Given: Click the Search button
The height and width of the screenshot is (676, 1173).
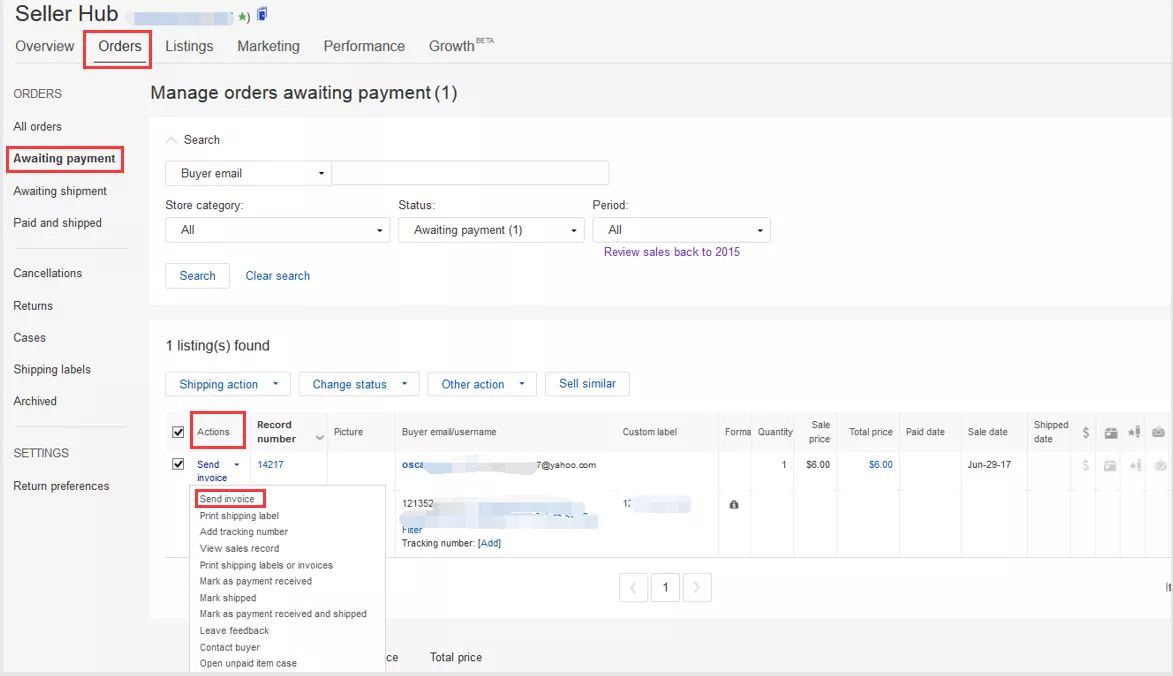Looking at the screenshot, I should pyautogui.click(x=197, y=275).
